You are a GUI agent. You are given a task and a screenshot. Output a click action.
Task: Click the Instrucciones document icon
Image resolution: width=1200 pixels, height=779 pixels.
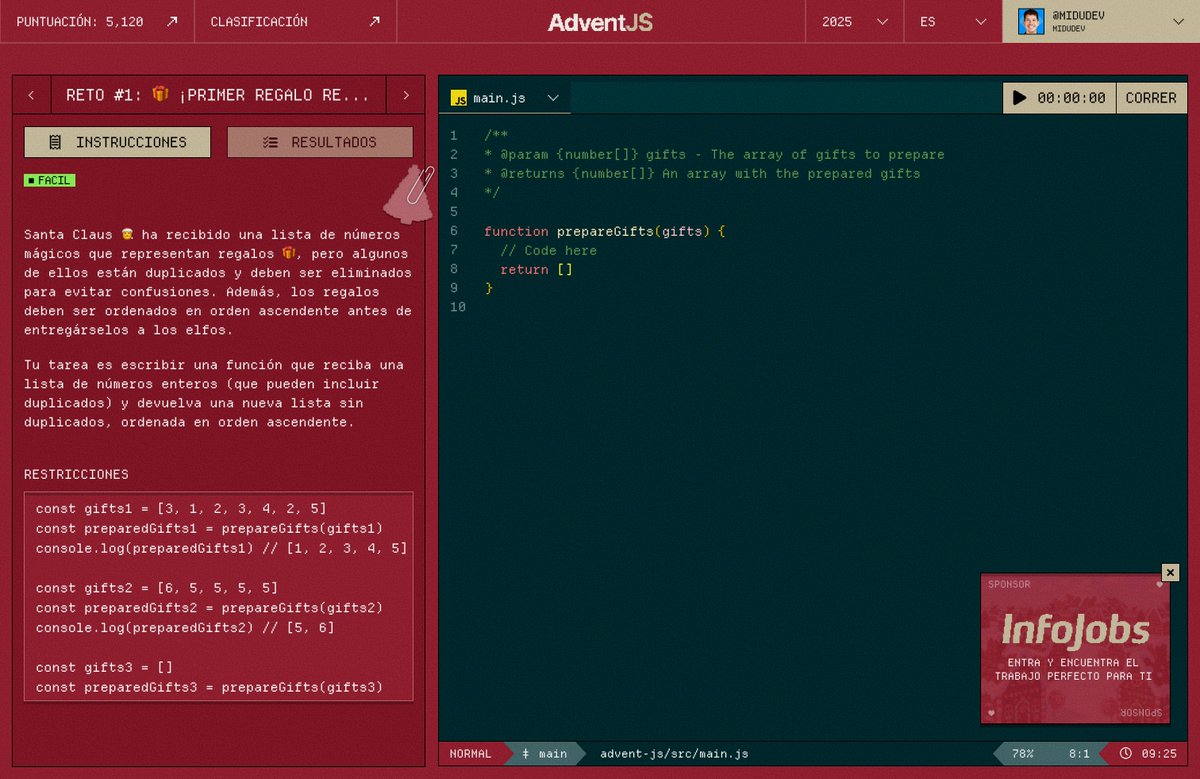click(x=55, y=142)
